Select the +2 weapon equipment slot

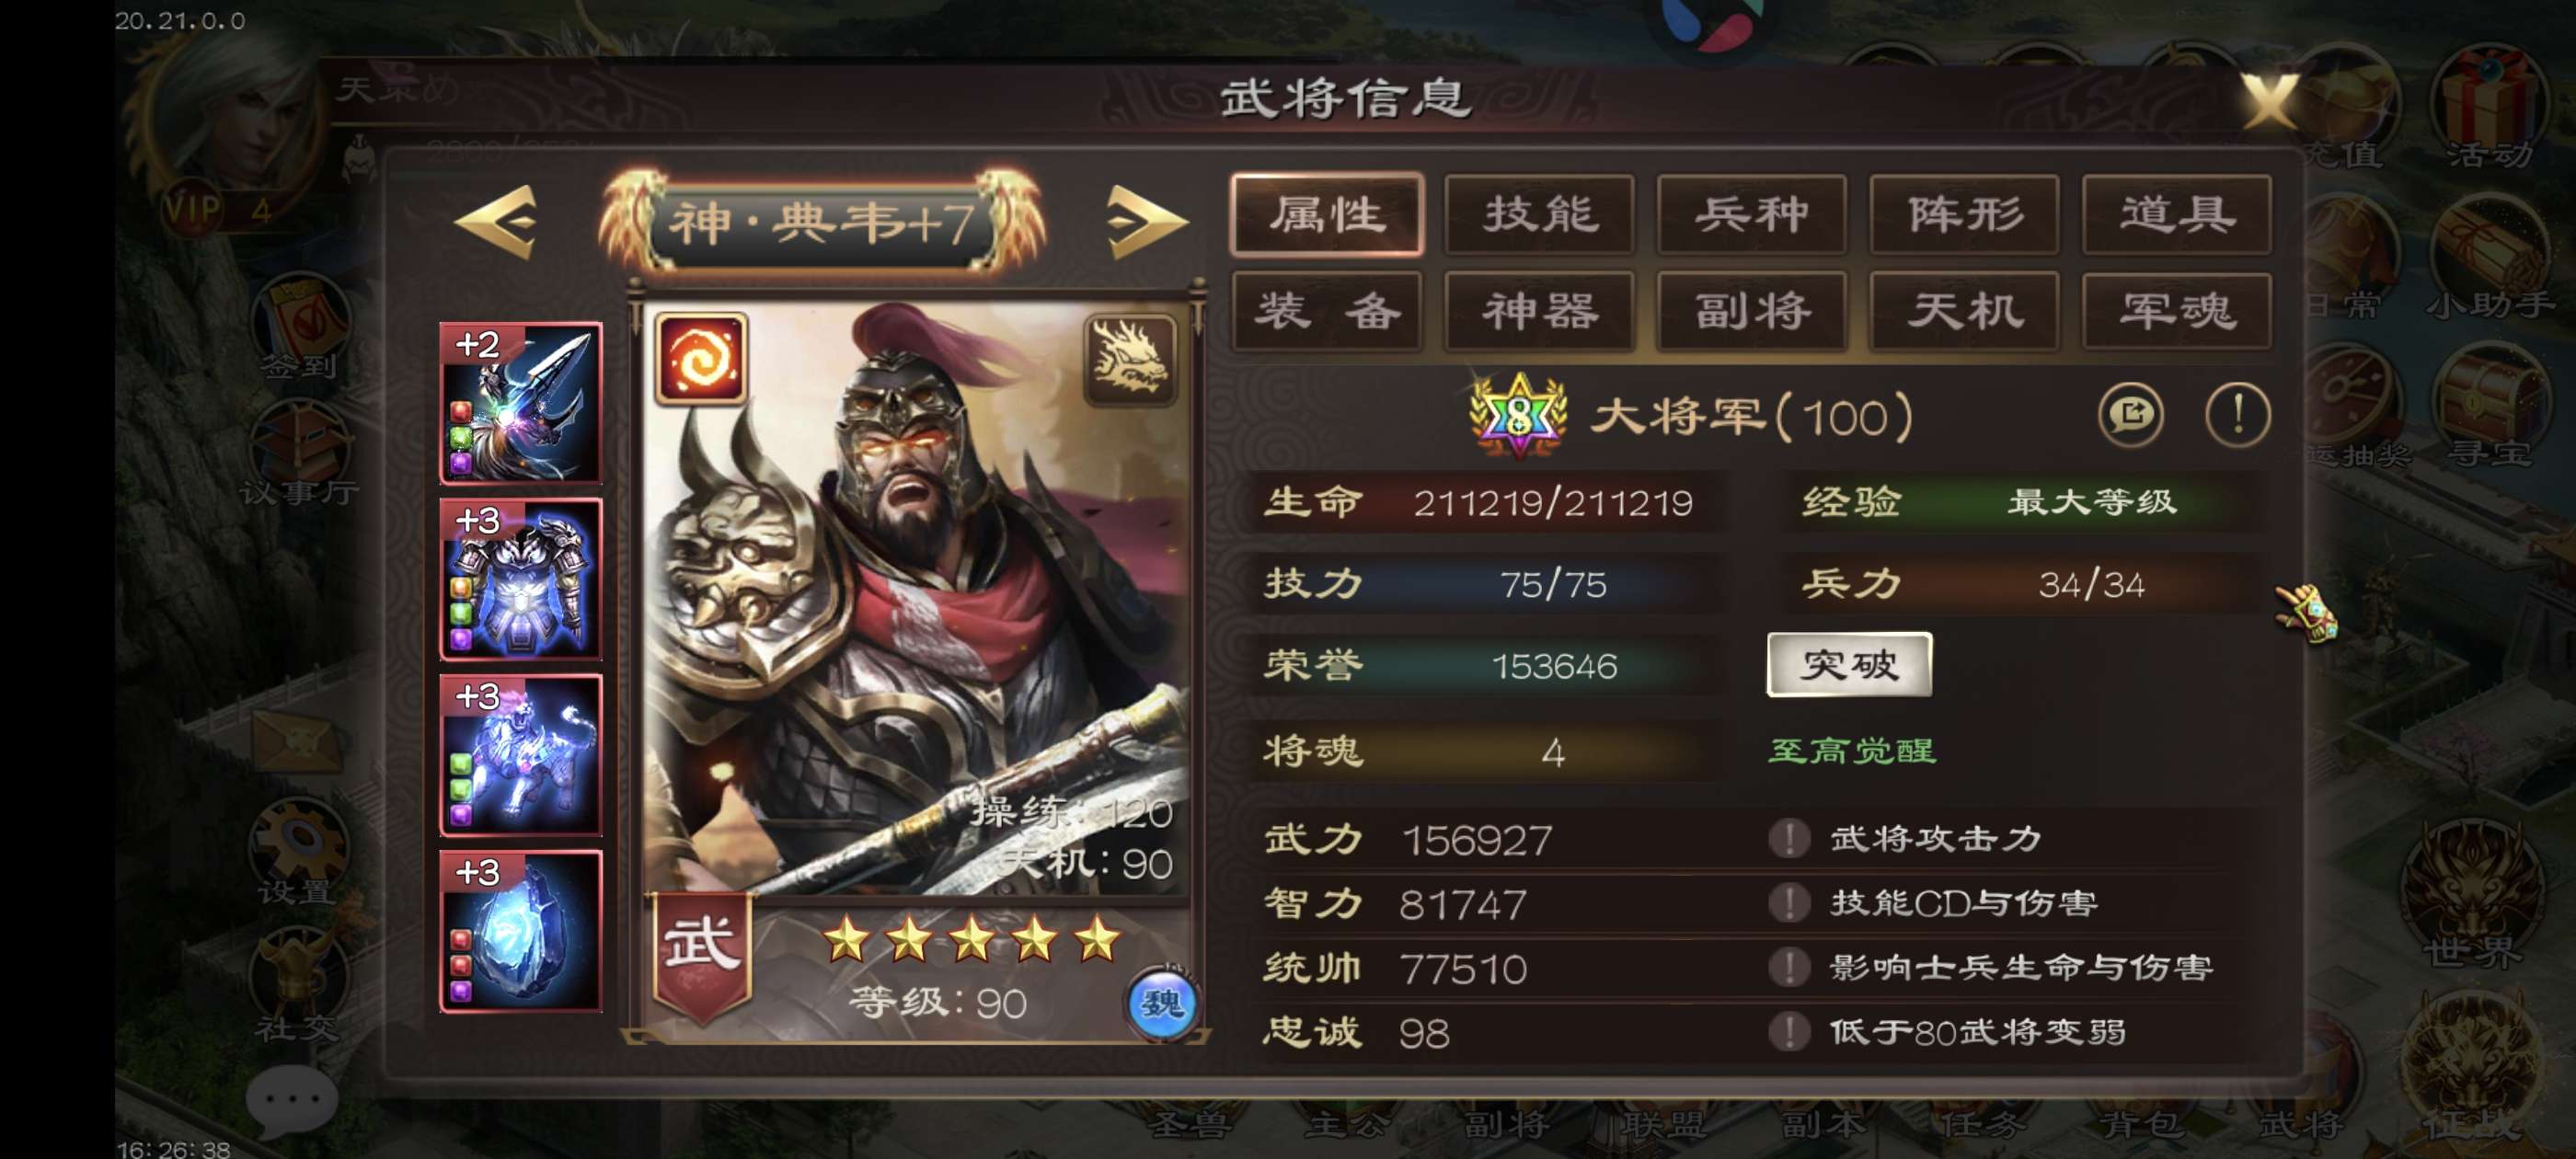coord(521,403)
